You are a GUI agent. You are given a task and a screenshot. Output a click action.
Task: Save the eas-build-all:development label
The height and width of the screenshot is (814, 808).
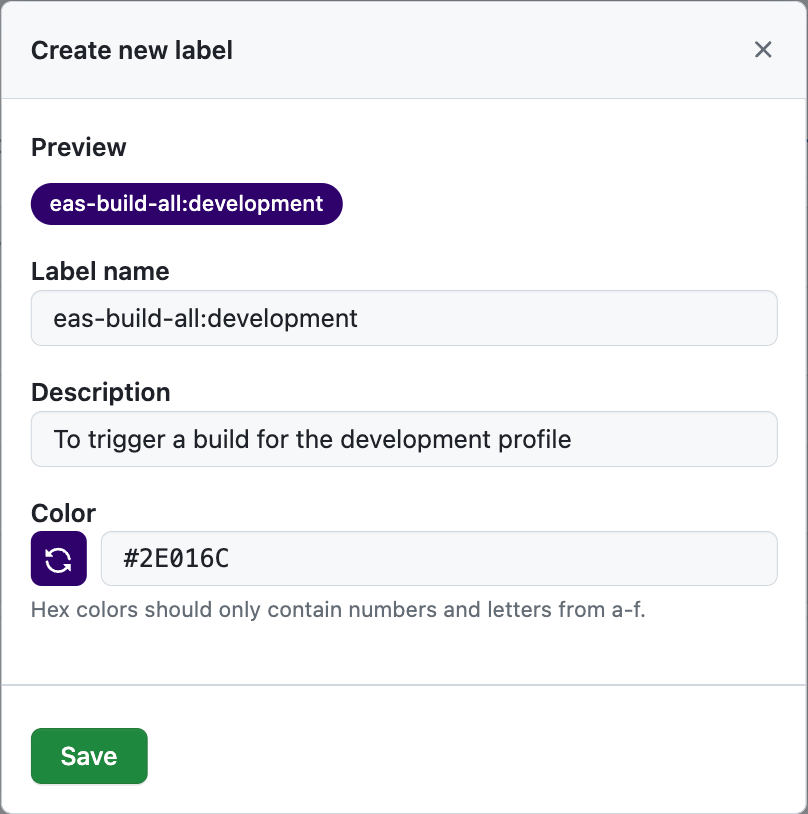pos(88,756)
